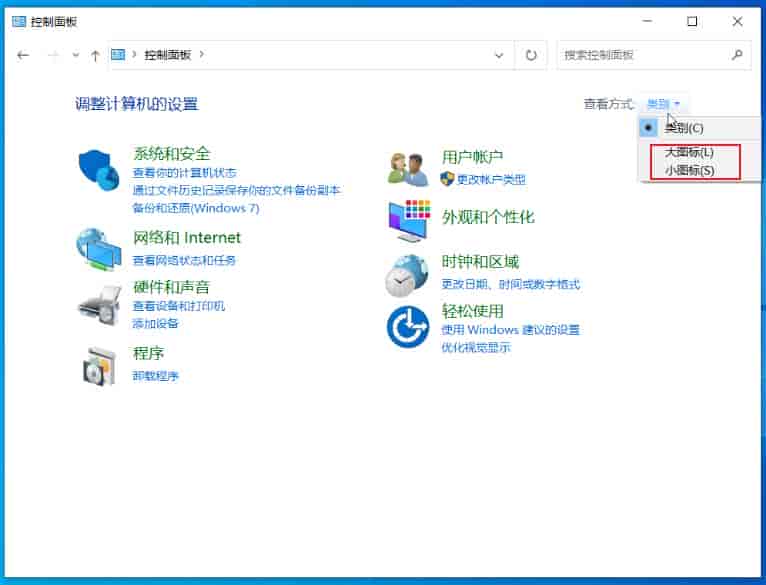Open the 时钟和区域 heading link
766x585 pixels.
[x=480, y=262]
